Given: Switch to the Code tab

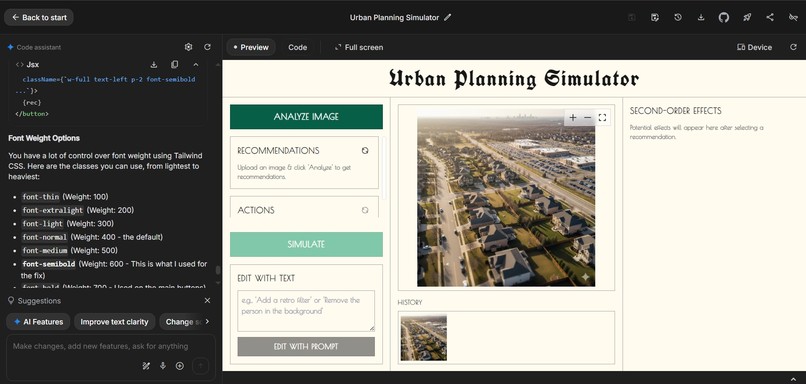Looking at the screenshot, I should pos(297,47).
